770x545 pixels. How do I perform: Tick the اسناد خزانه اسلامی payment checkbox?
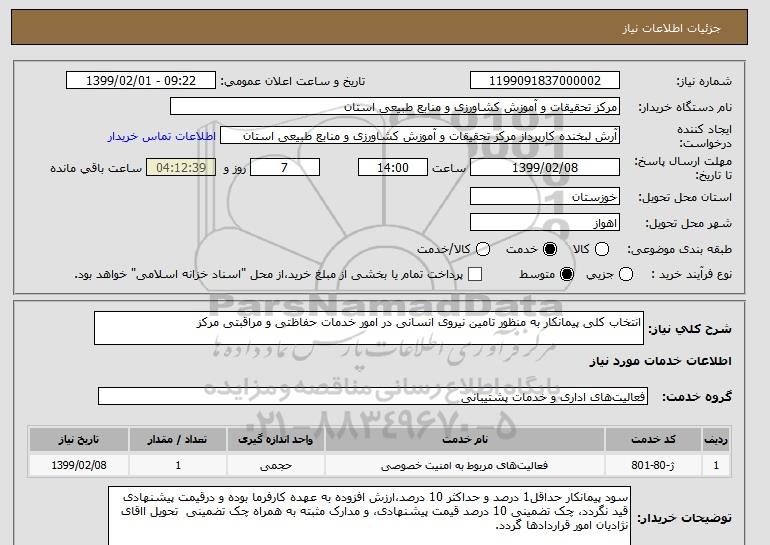click(475, 274)
